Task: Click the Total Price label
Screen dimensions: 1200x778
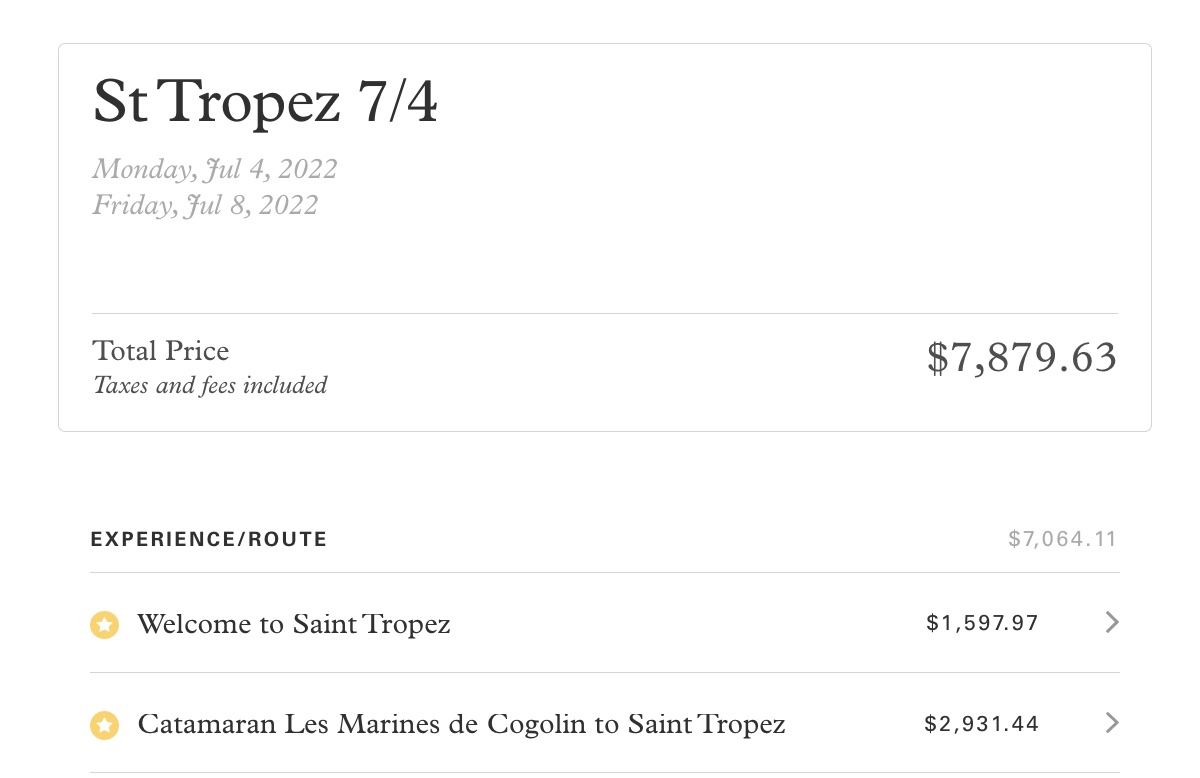Action: point(160,351)
